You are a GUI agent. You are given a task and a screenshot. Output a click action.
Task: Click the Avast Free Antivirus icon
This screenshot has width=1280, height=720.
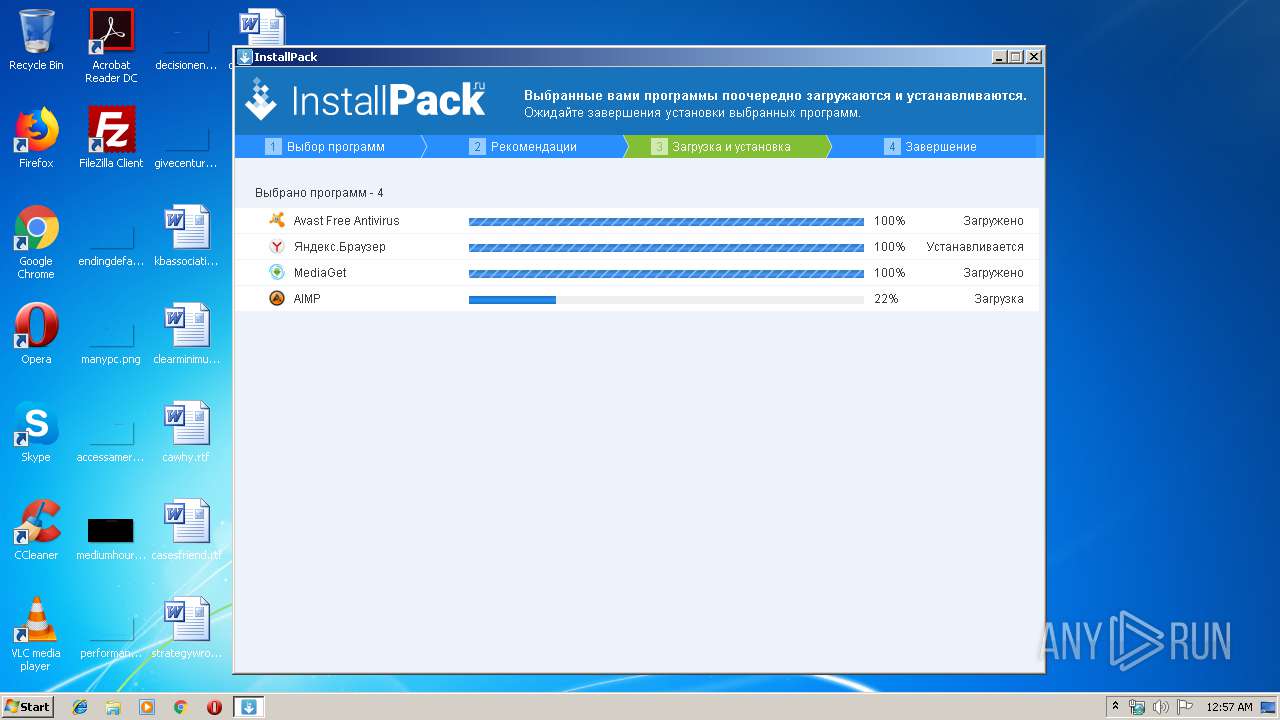coord(277,220)
